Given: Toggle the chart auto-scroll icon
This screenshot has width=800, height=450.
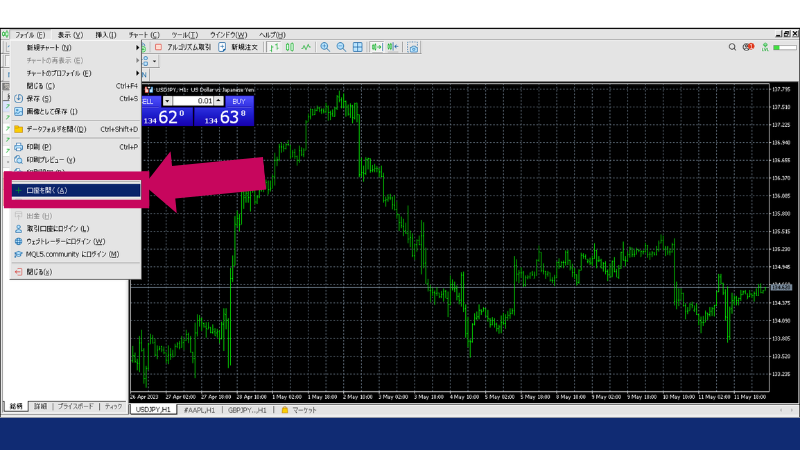Looking at the screenshot, I should pos(377,47).
